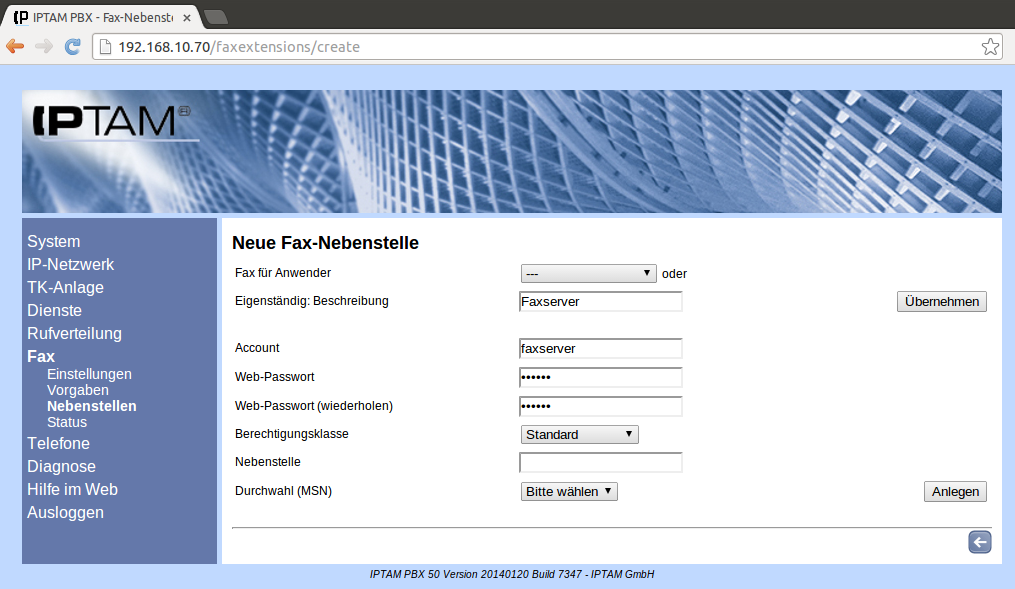The width and height of the screenshot is (1015, 589).
Task: Open the Berechtigungsklasse Standard dropdown
Action: 579,434
